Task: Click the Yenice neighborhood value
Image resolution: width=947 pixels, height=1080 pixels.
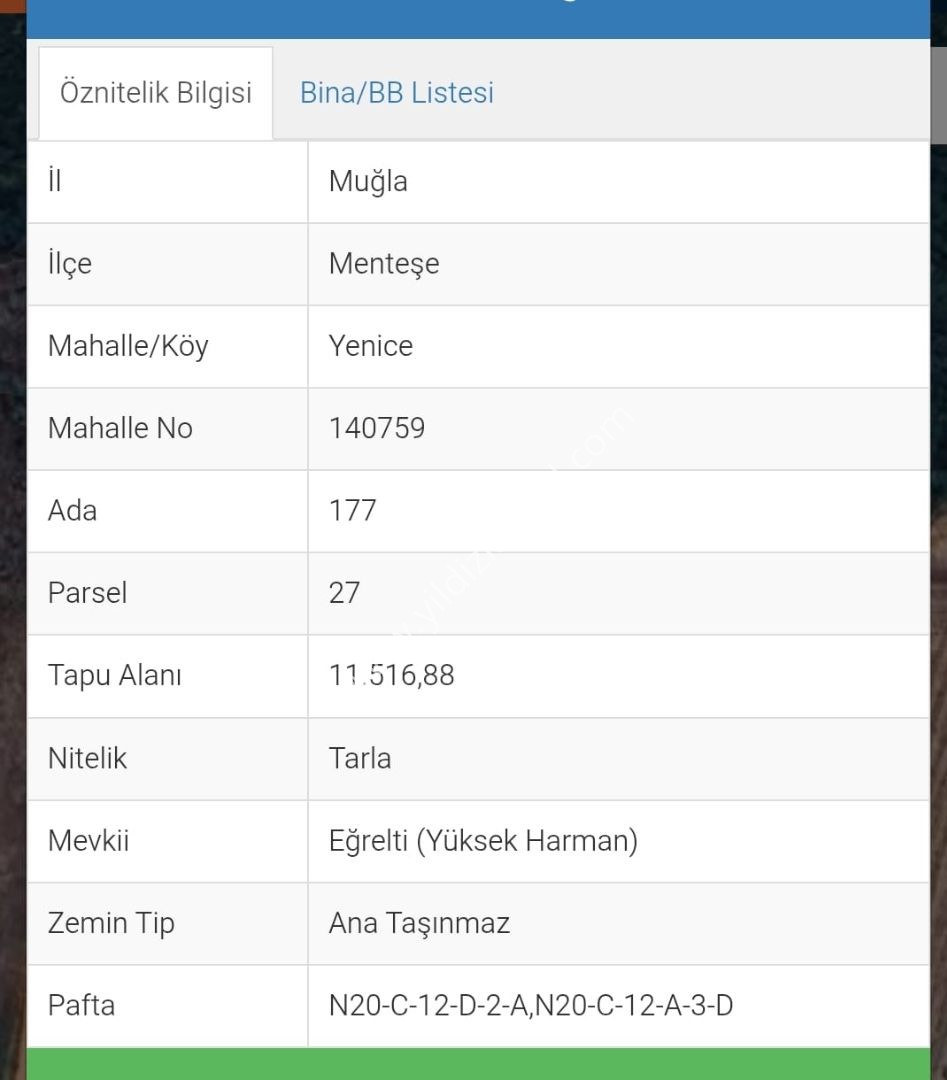Action: click(370, 346)
